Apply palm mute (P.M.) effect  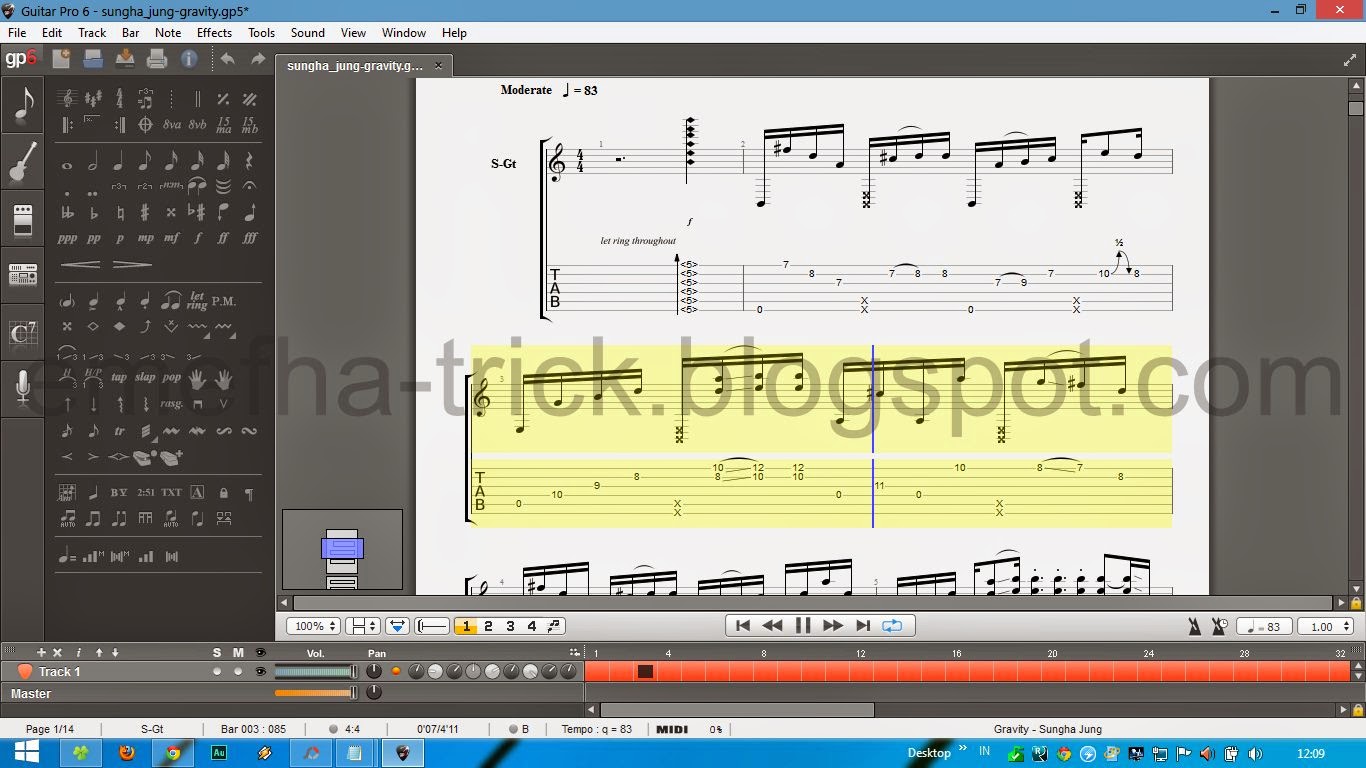tap(224, 301)
